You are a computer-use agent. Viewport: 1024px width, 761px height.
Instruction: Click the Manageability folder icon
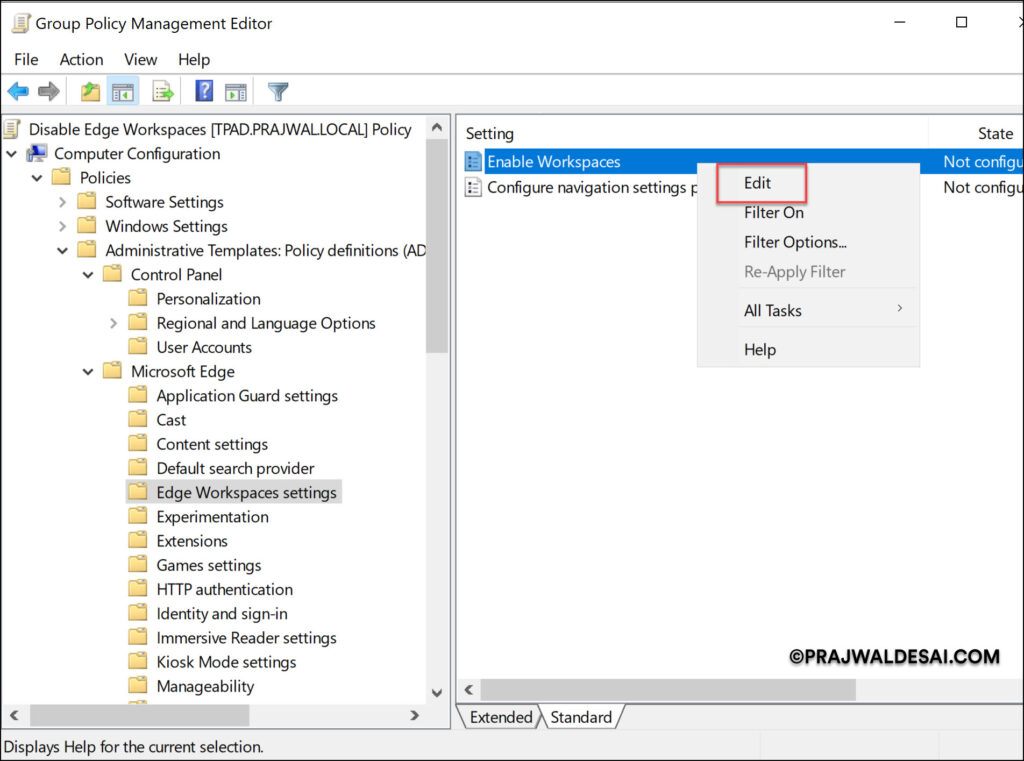(138, 685)
